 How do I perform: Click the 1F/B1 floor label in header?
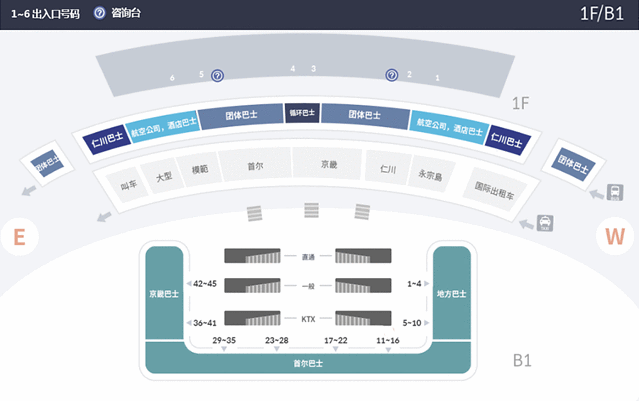coord(601,13)
